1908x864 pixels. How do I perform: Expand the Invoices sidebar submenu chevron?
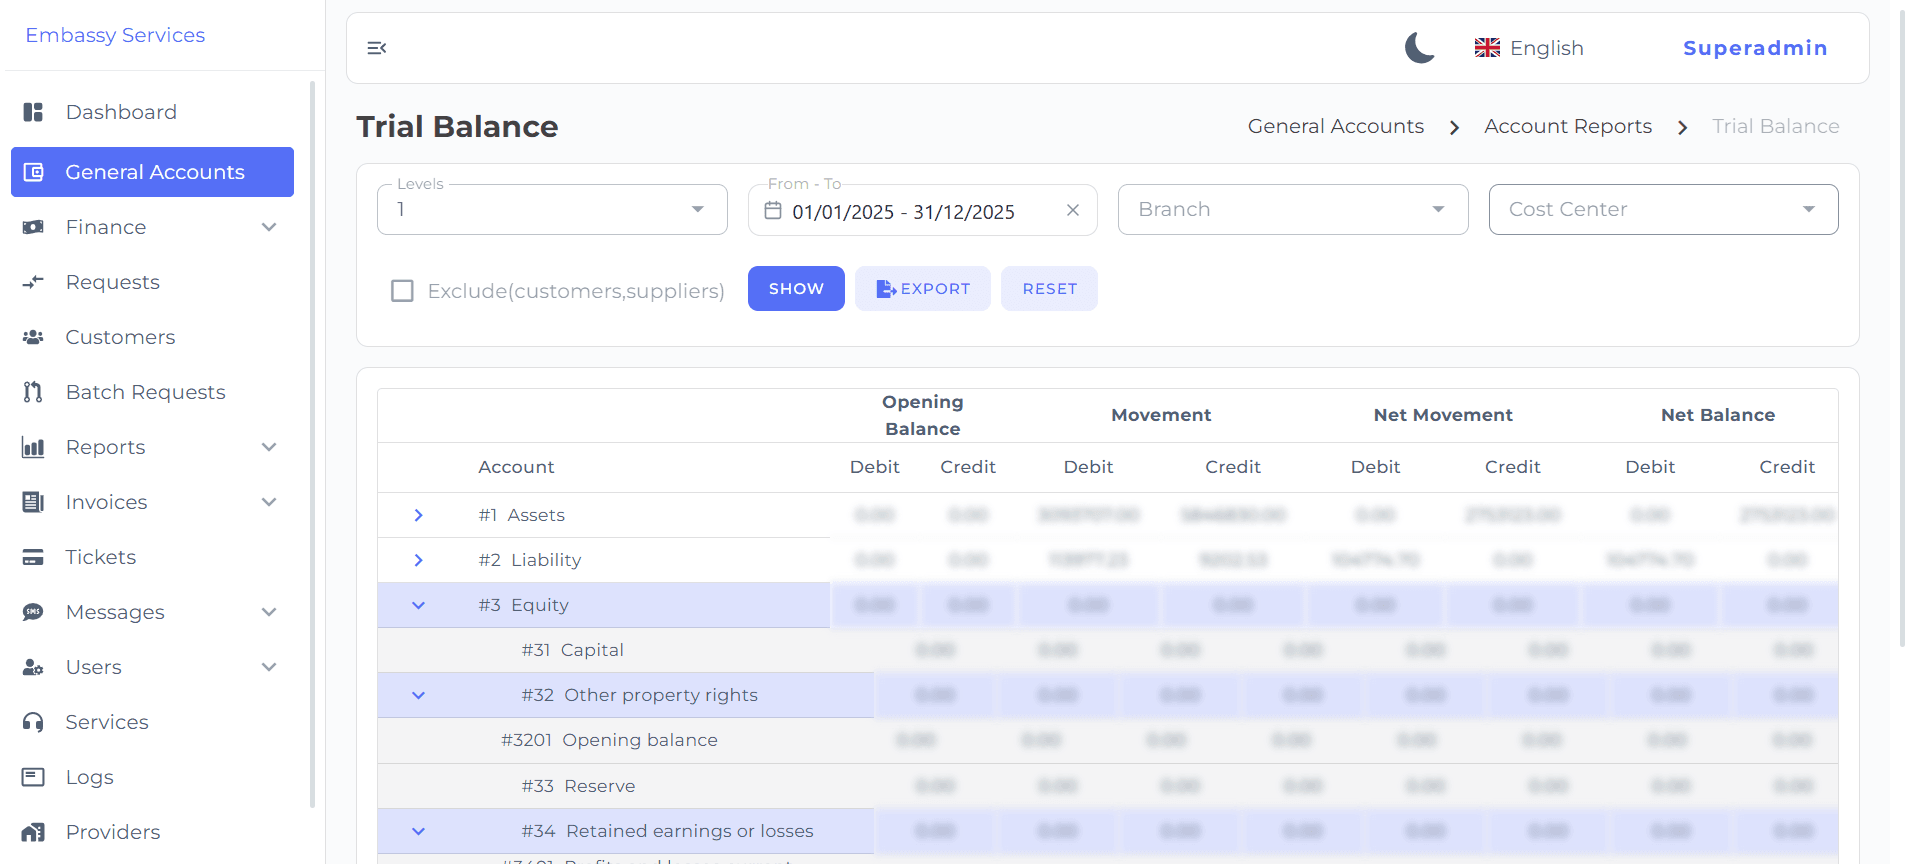point(269,502)
